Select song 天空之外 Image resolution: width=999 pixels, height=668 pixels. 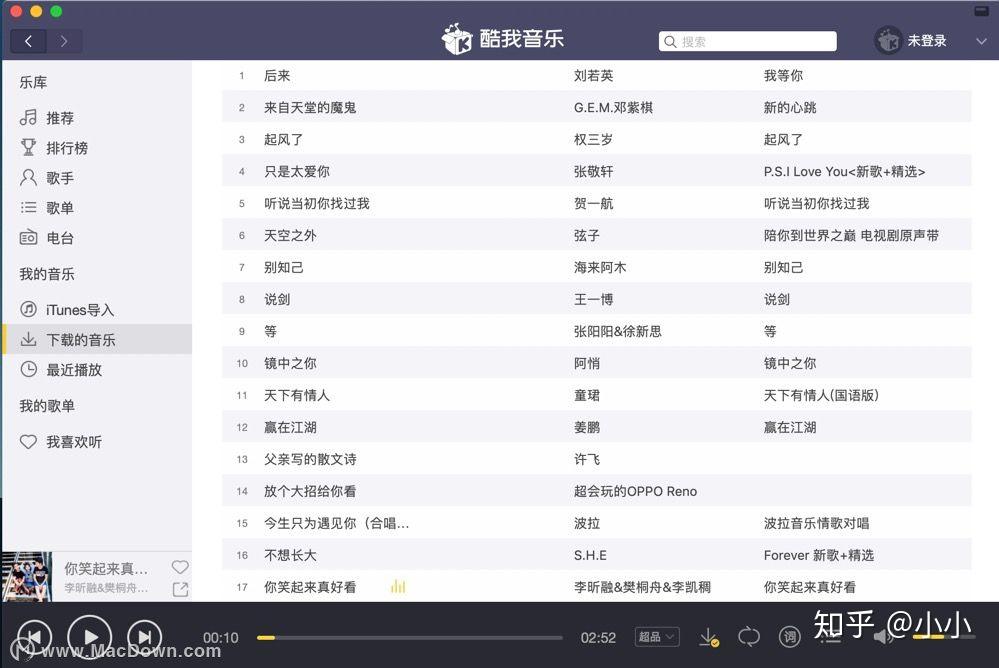pos(291,235)
